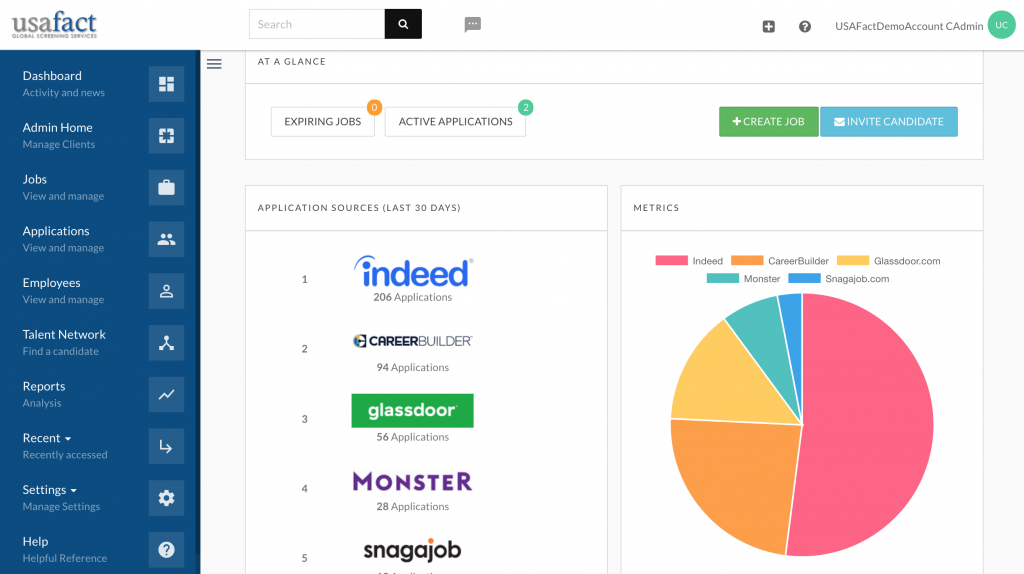Click the "28 Applications" text
The height and width of the screenshot is (574, 1024).
click(413, 507)
